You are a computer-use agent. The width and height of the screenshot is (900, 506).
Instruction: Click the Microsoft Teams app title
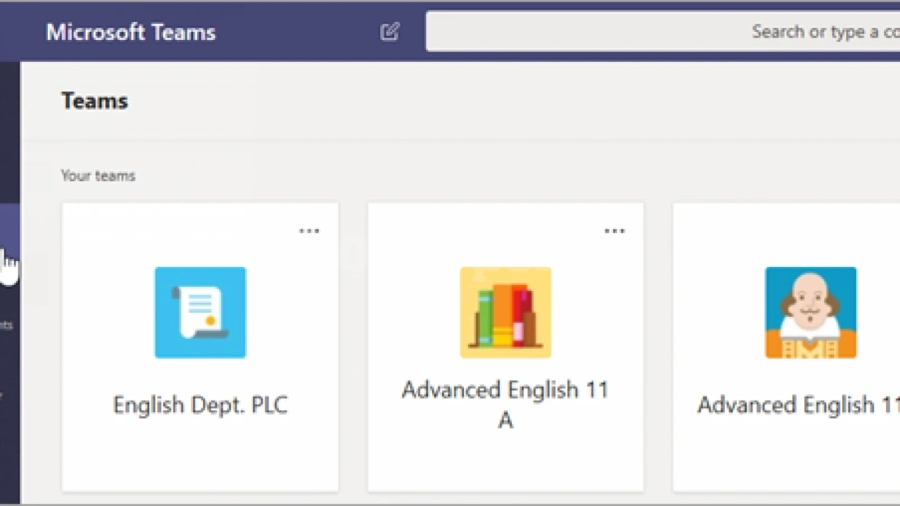coord(131,32)
